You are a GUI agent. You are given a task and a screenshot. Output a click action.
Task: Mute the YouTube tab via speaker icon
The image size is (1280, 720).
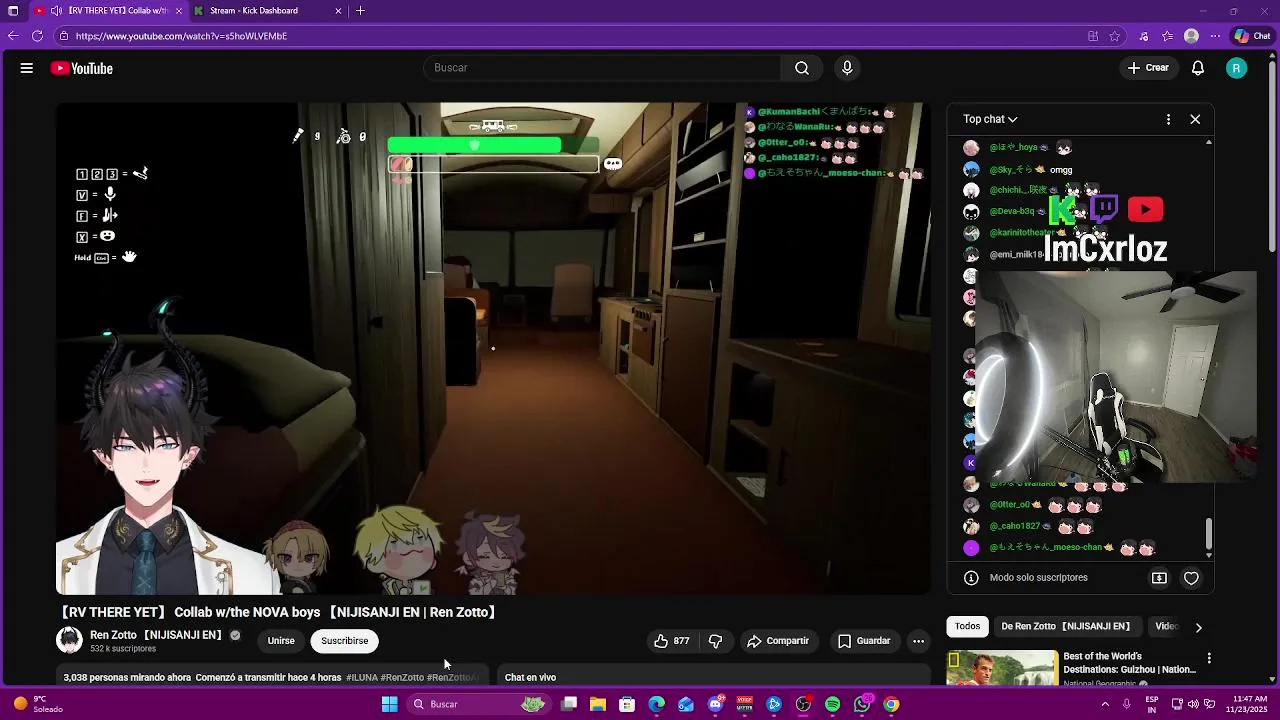56,11
